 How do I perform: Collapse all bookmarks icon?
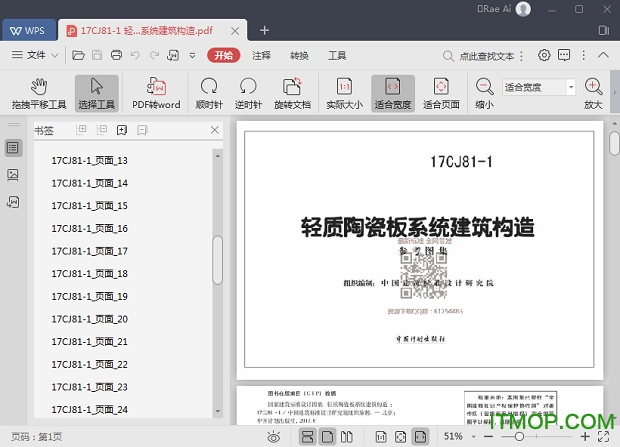pos(102,130)
